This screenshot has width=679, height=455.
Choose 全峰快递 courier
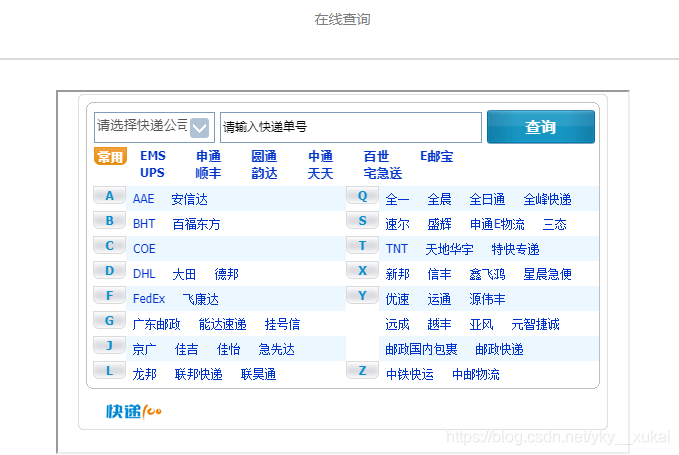click(547, 199)
